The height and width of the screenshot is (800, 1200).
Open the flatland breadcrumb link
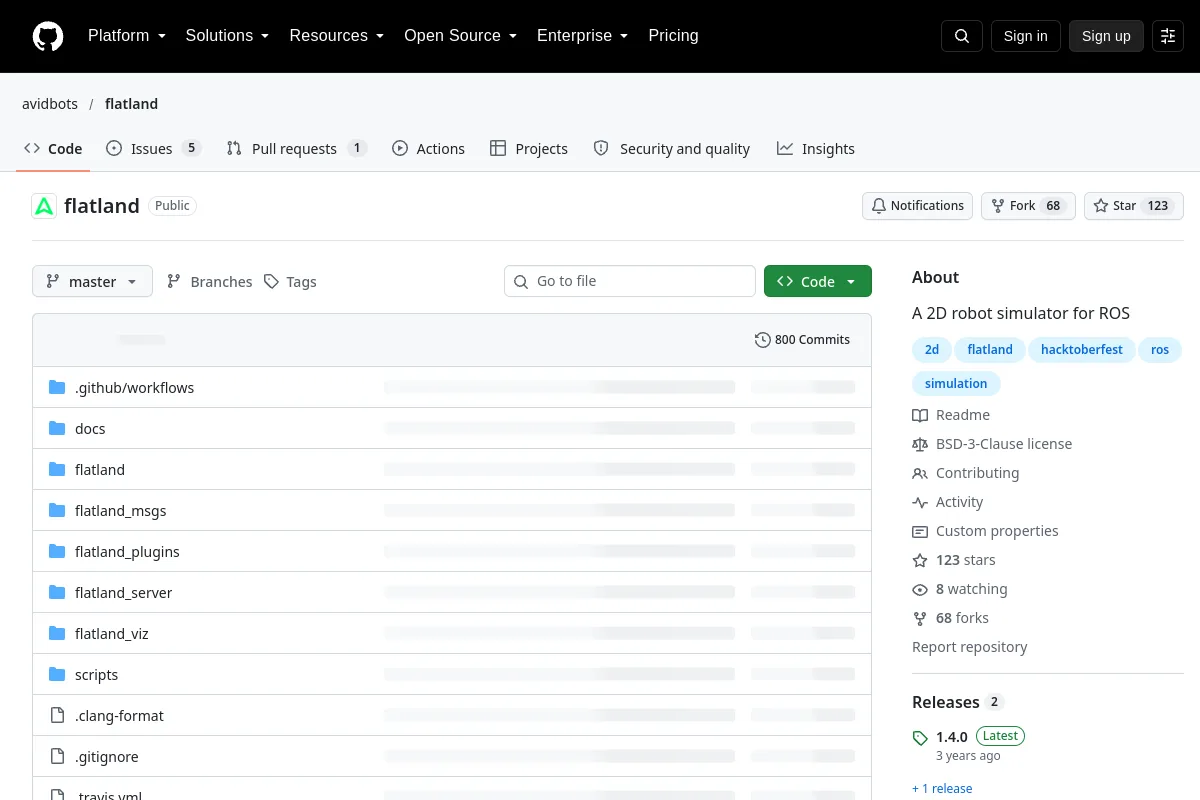pos(131,104)
